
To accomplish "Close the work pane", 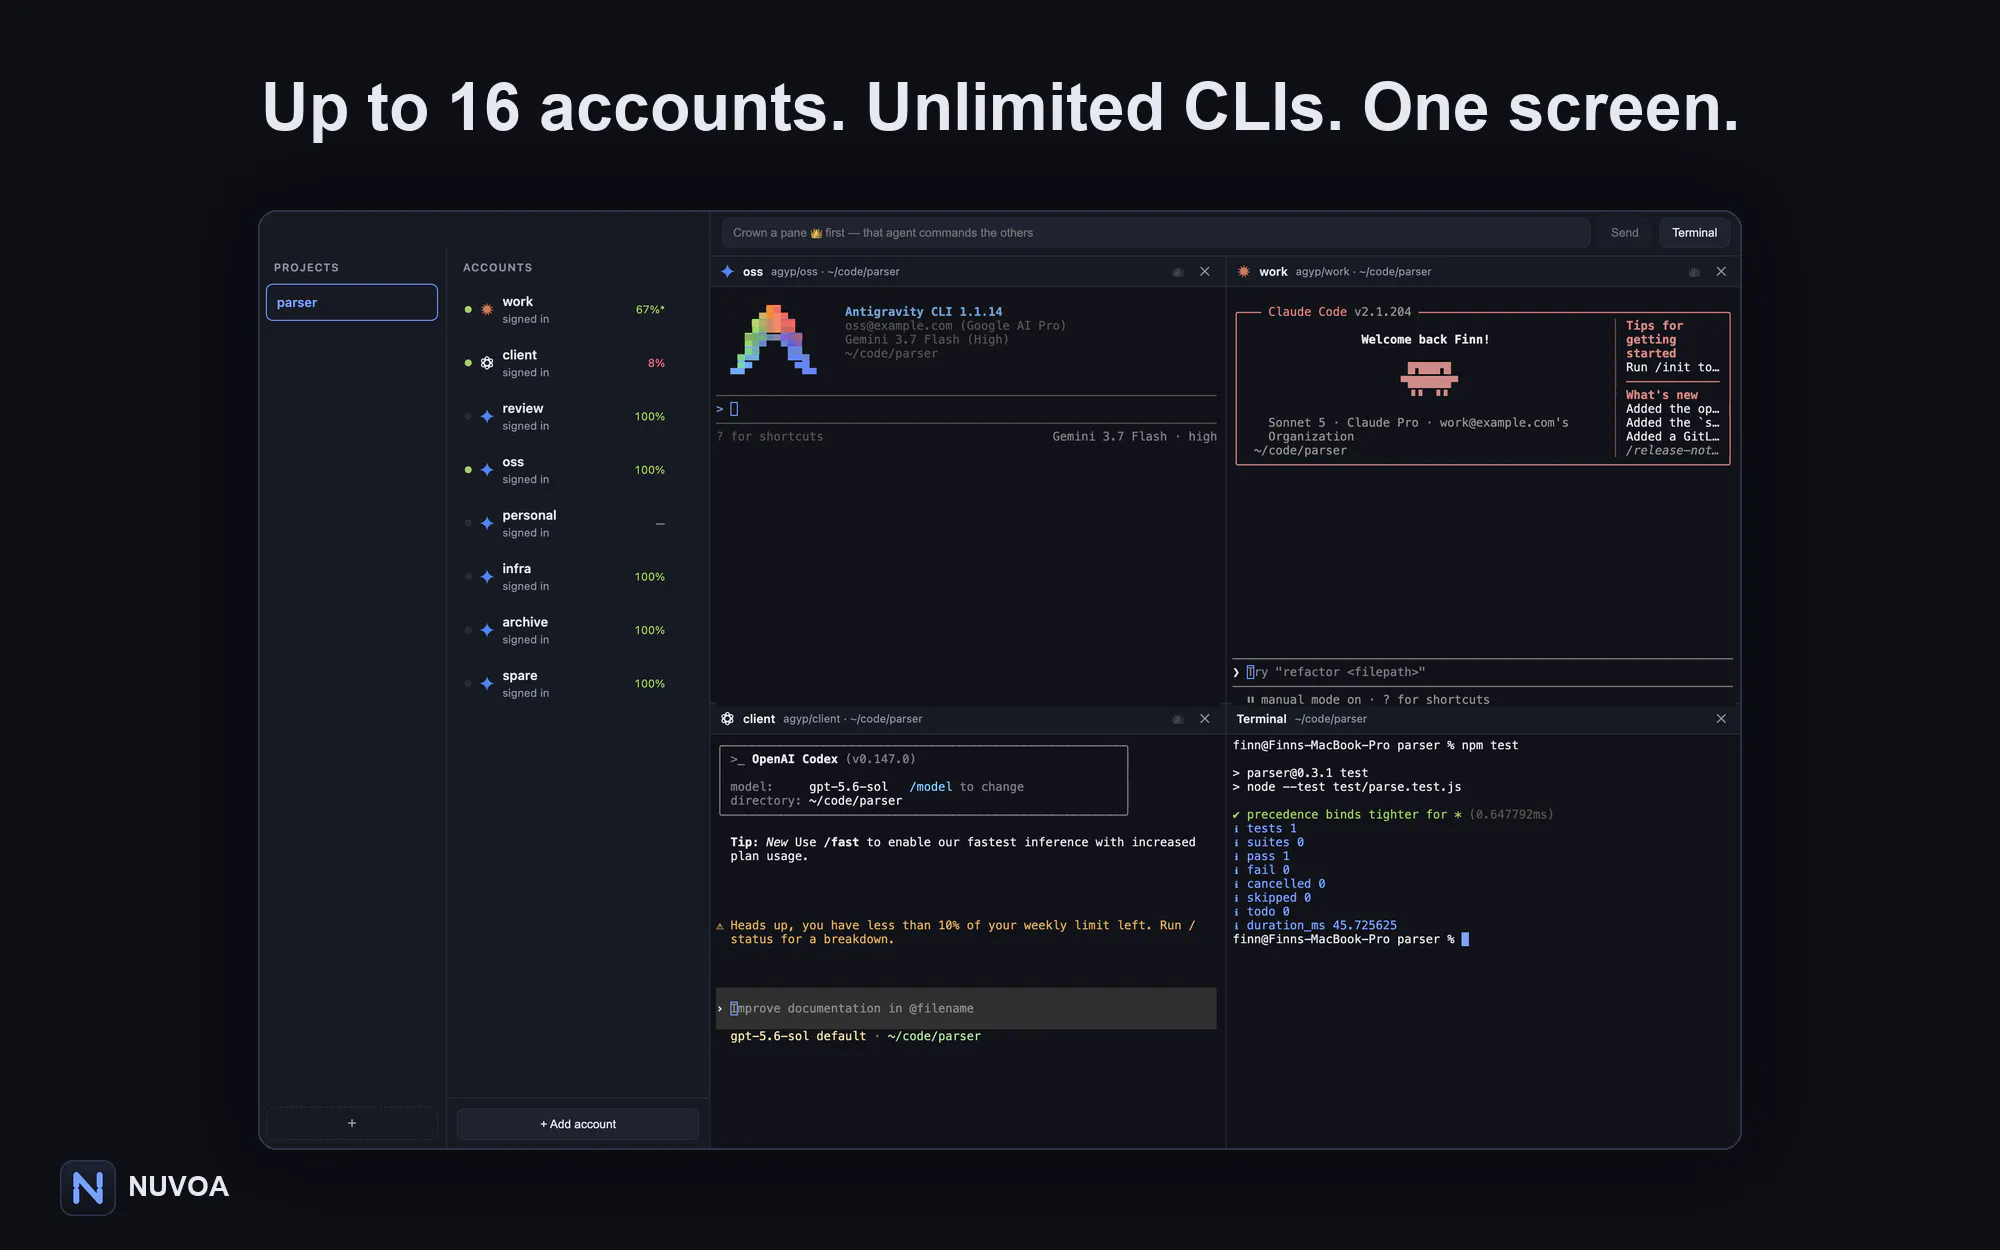I will [x=1721, y=272].
